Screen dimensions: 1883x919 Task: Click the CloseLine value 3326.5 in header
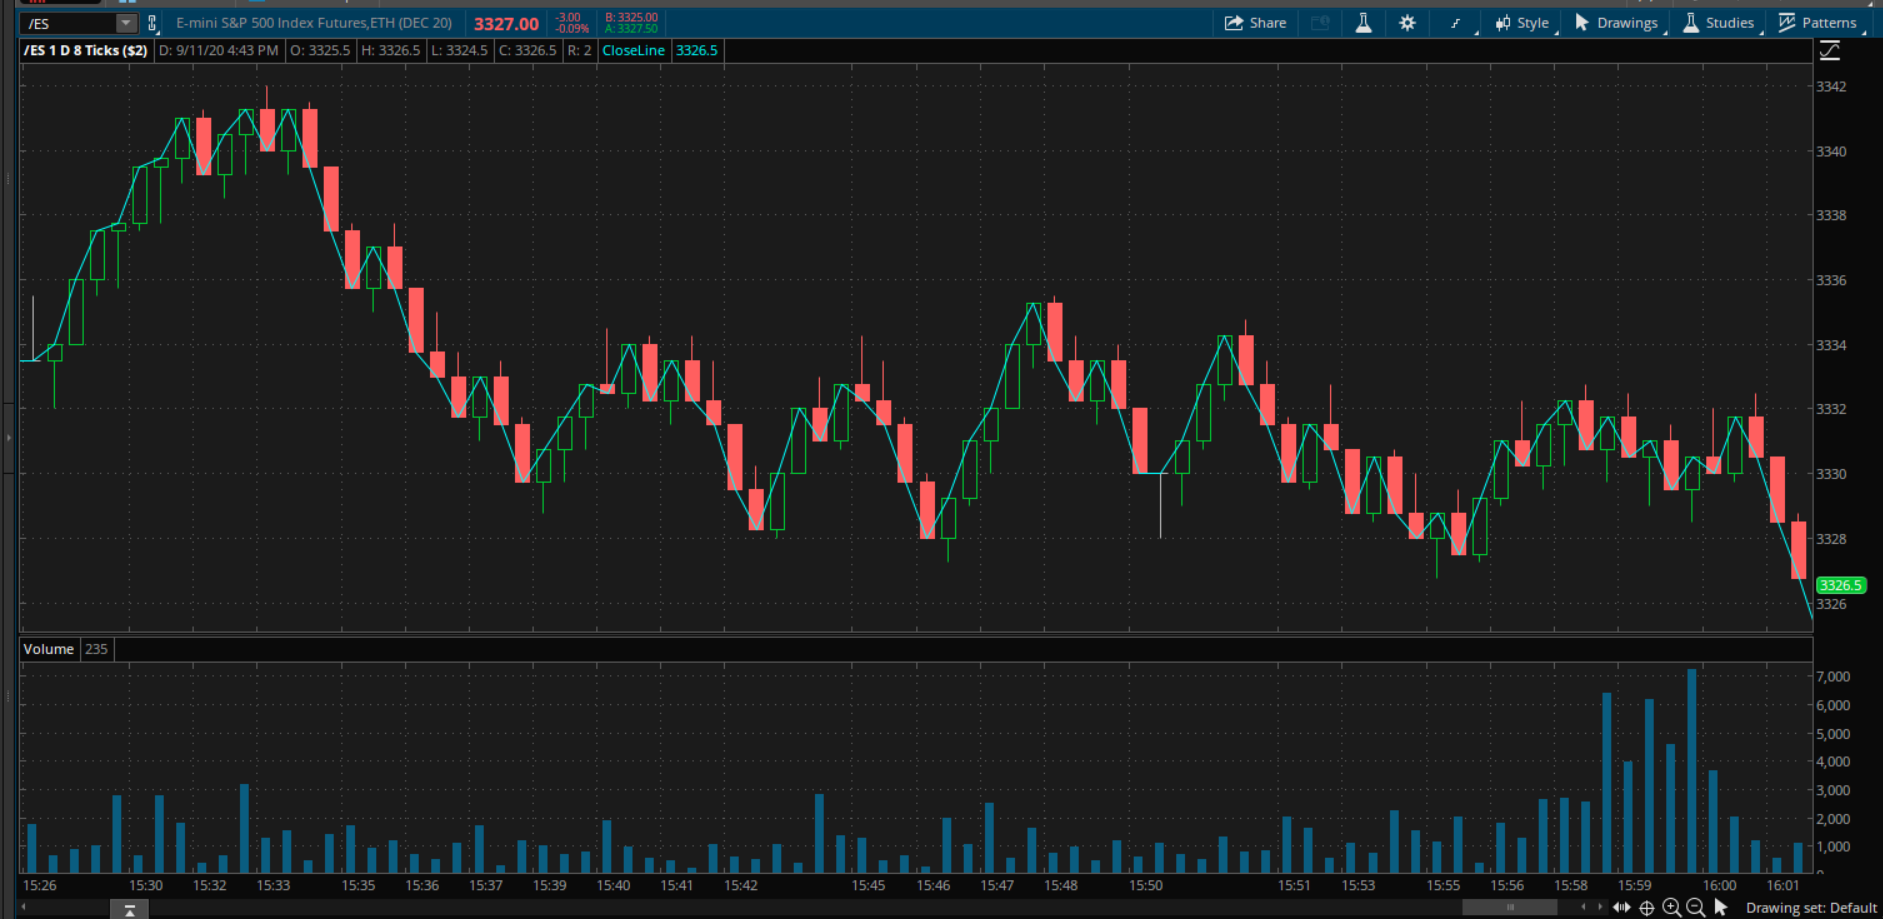click(x=697, y=50)
